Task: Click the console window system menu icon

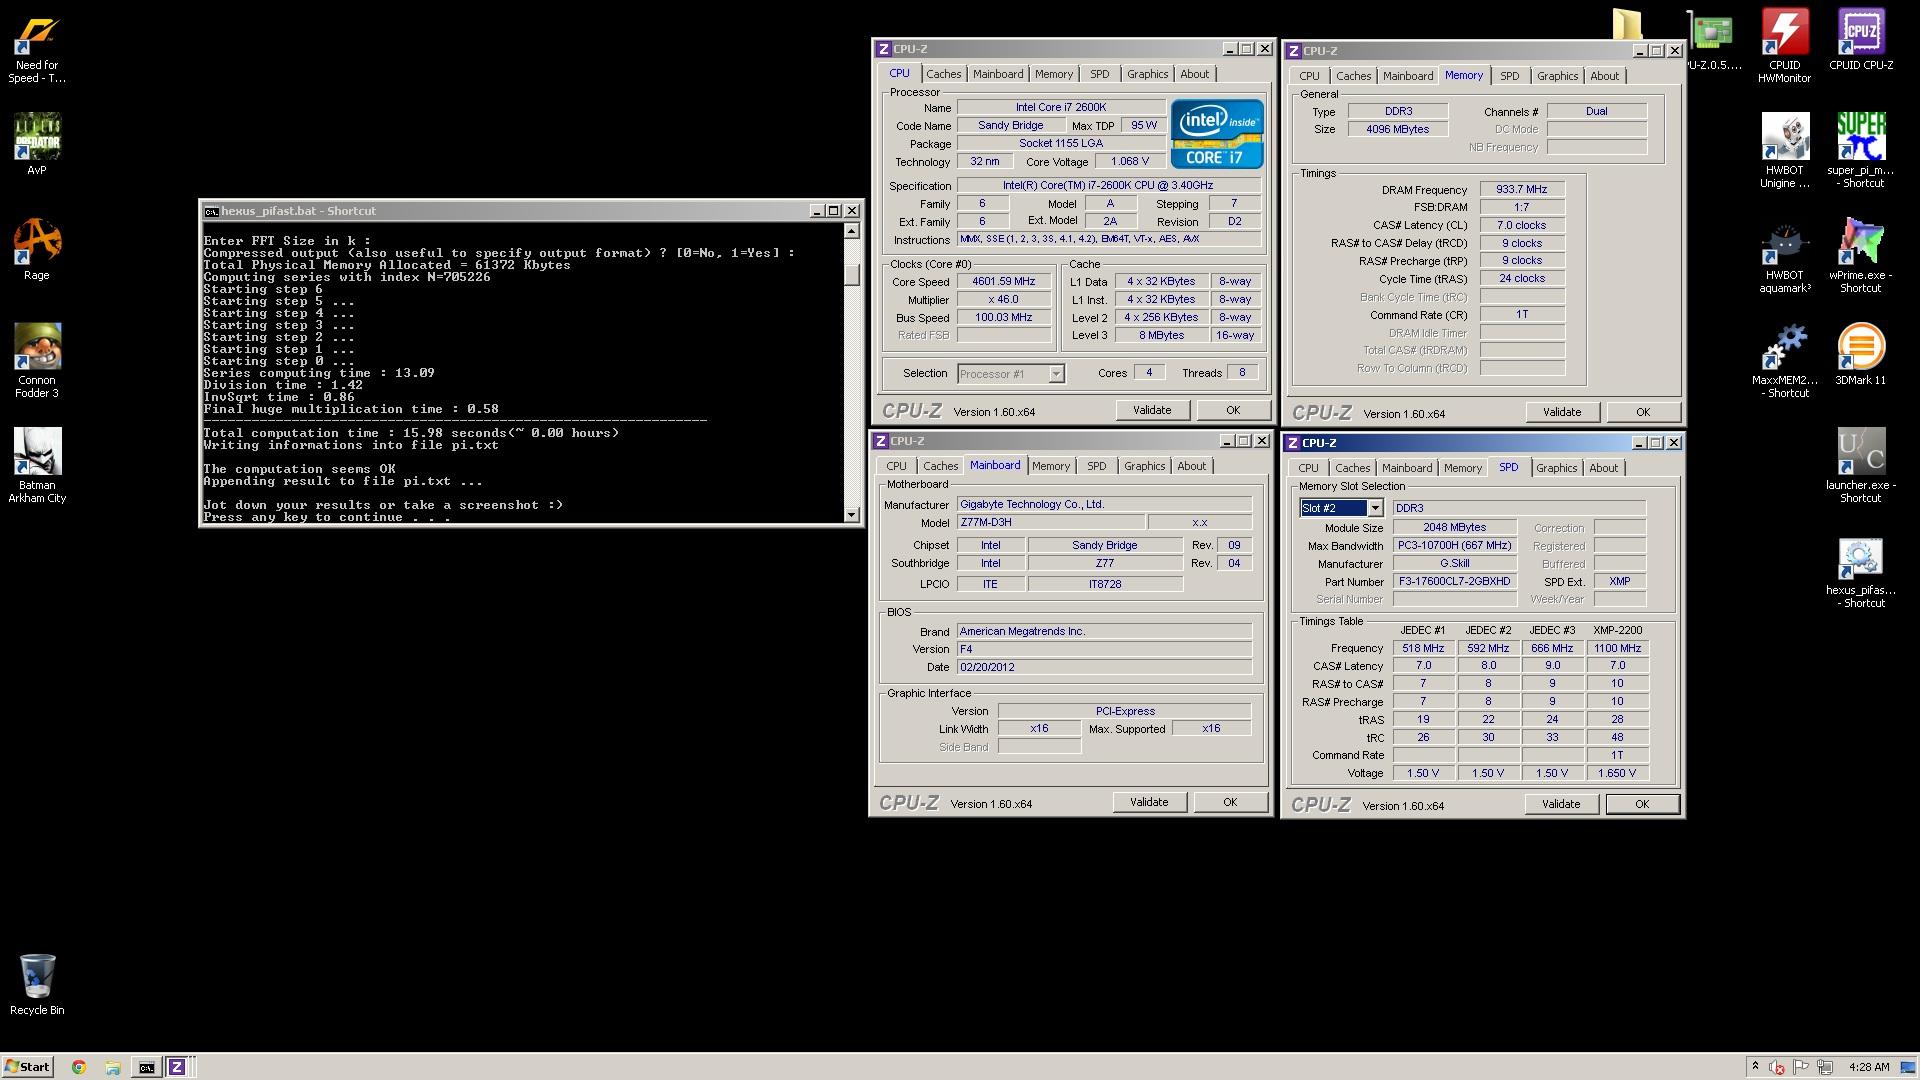Action: [211, 211]
